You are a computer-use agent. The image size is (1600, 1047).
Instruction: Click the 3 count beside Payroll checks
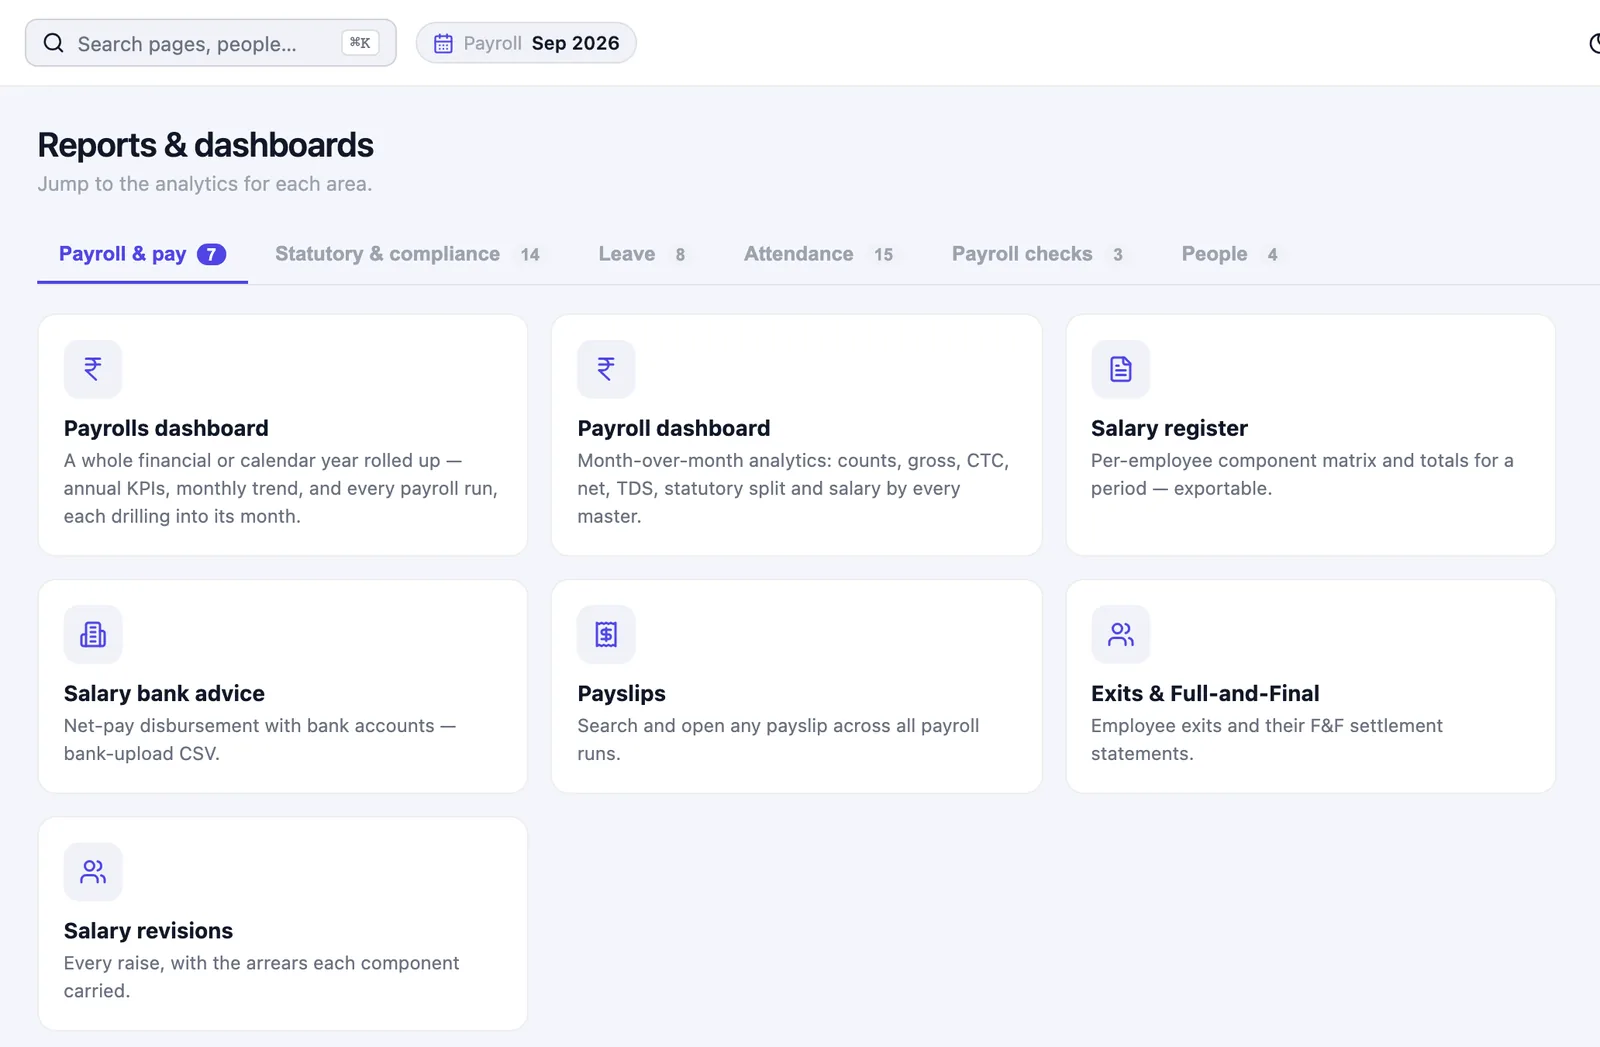pyautogui.click(x=1118, y=255)
